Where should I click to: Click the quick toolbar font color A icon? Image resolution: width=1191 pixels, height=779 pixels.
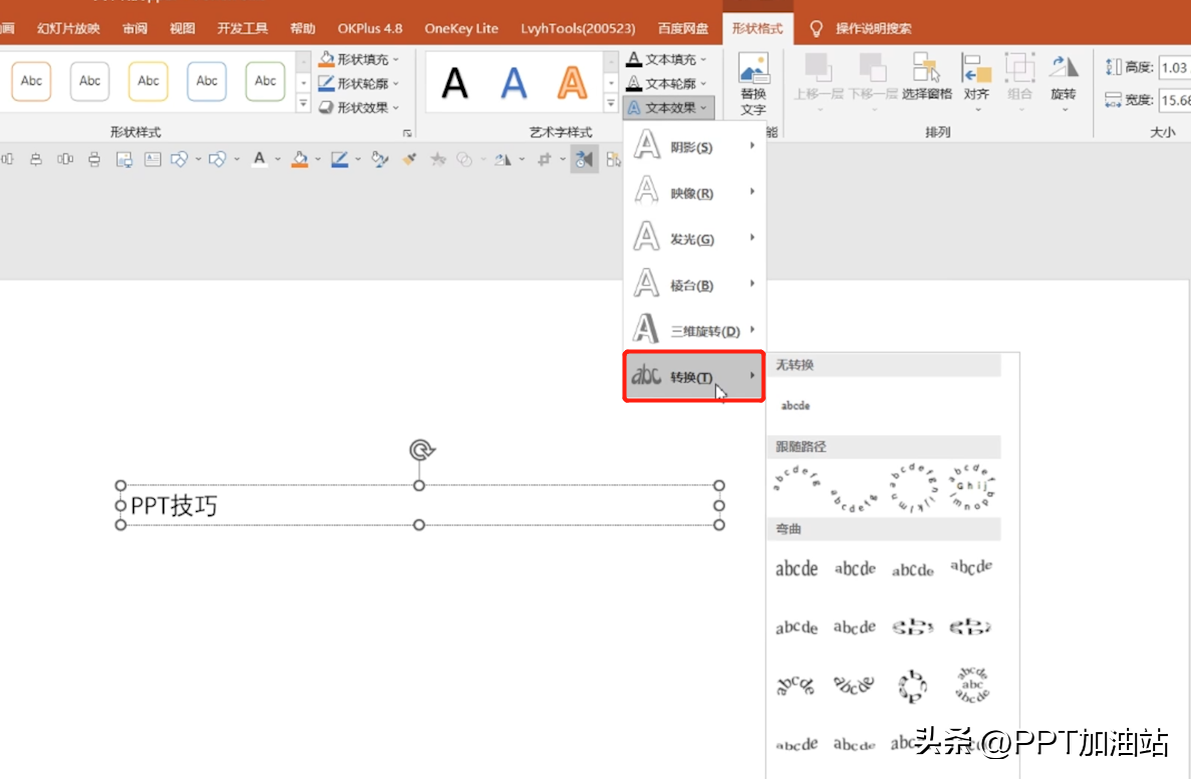click(x=260, y=159)
